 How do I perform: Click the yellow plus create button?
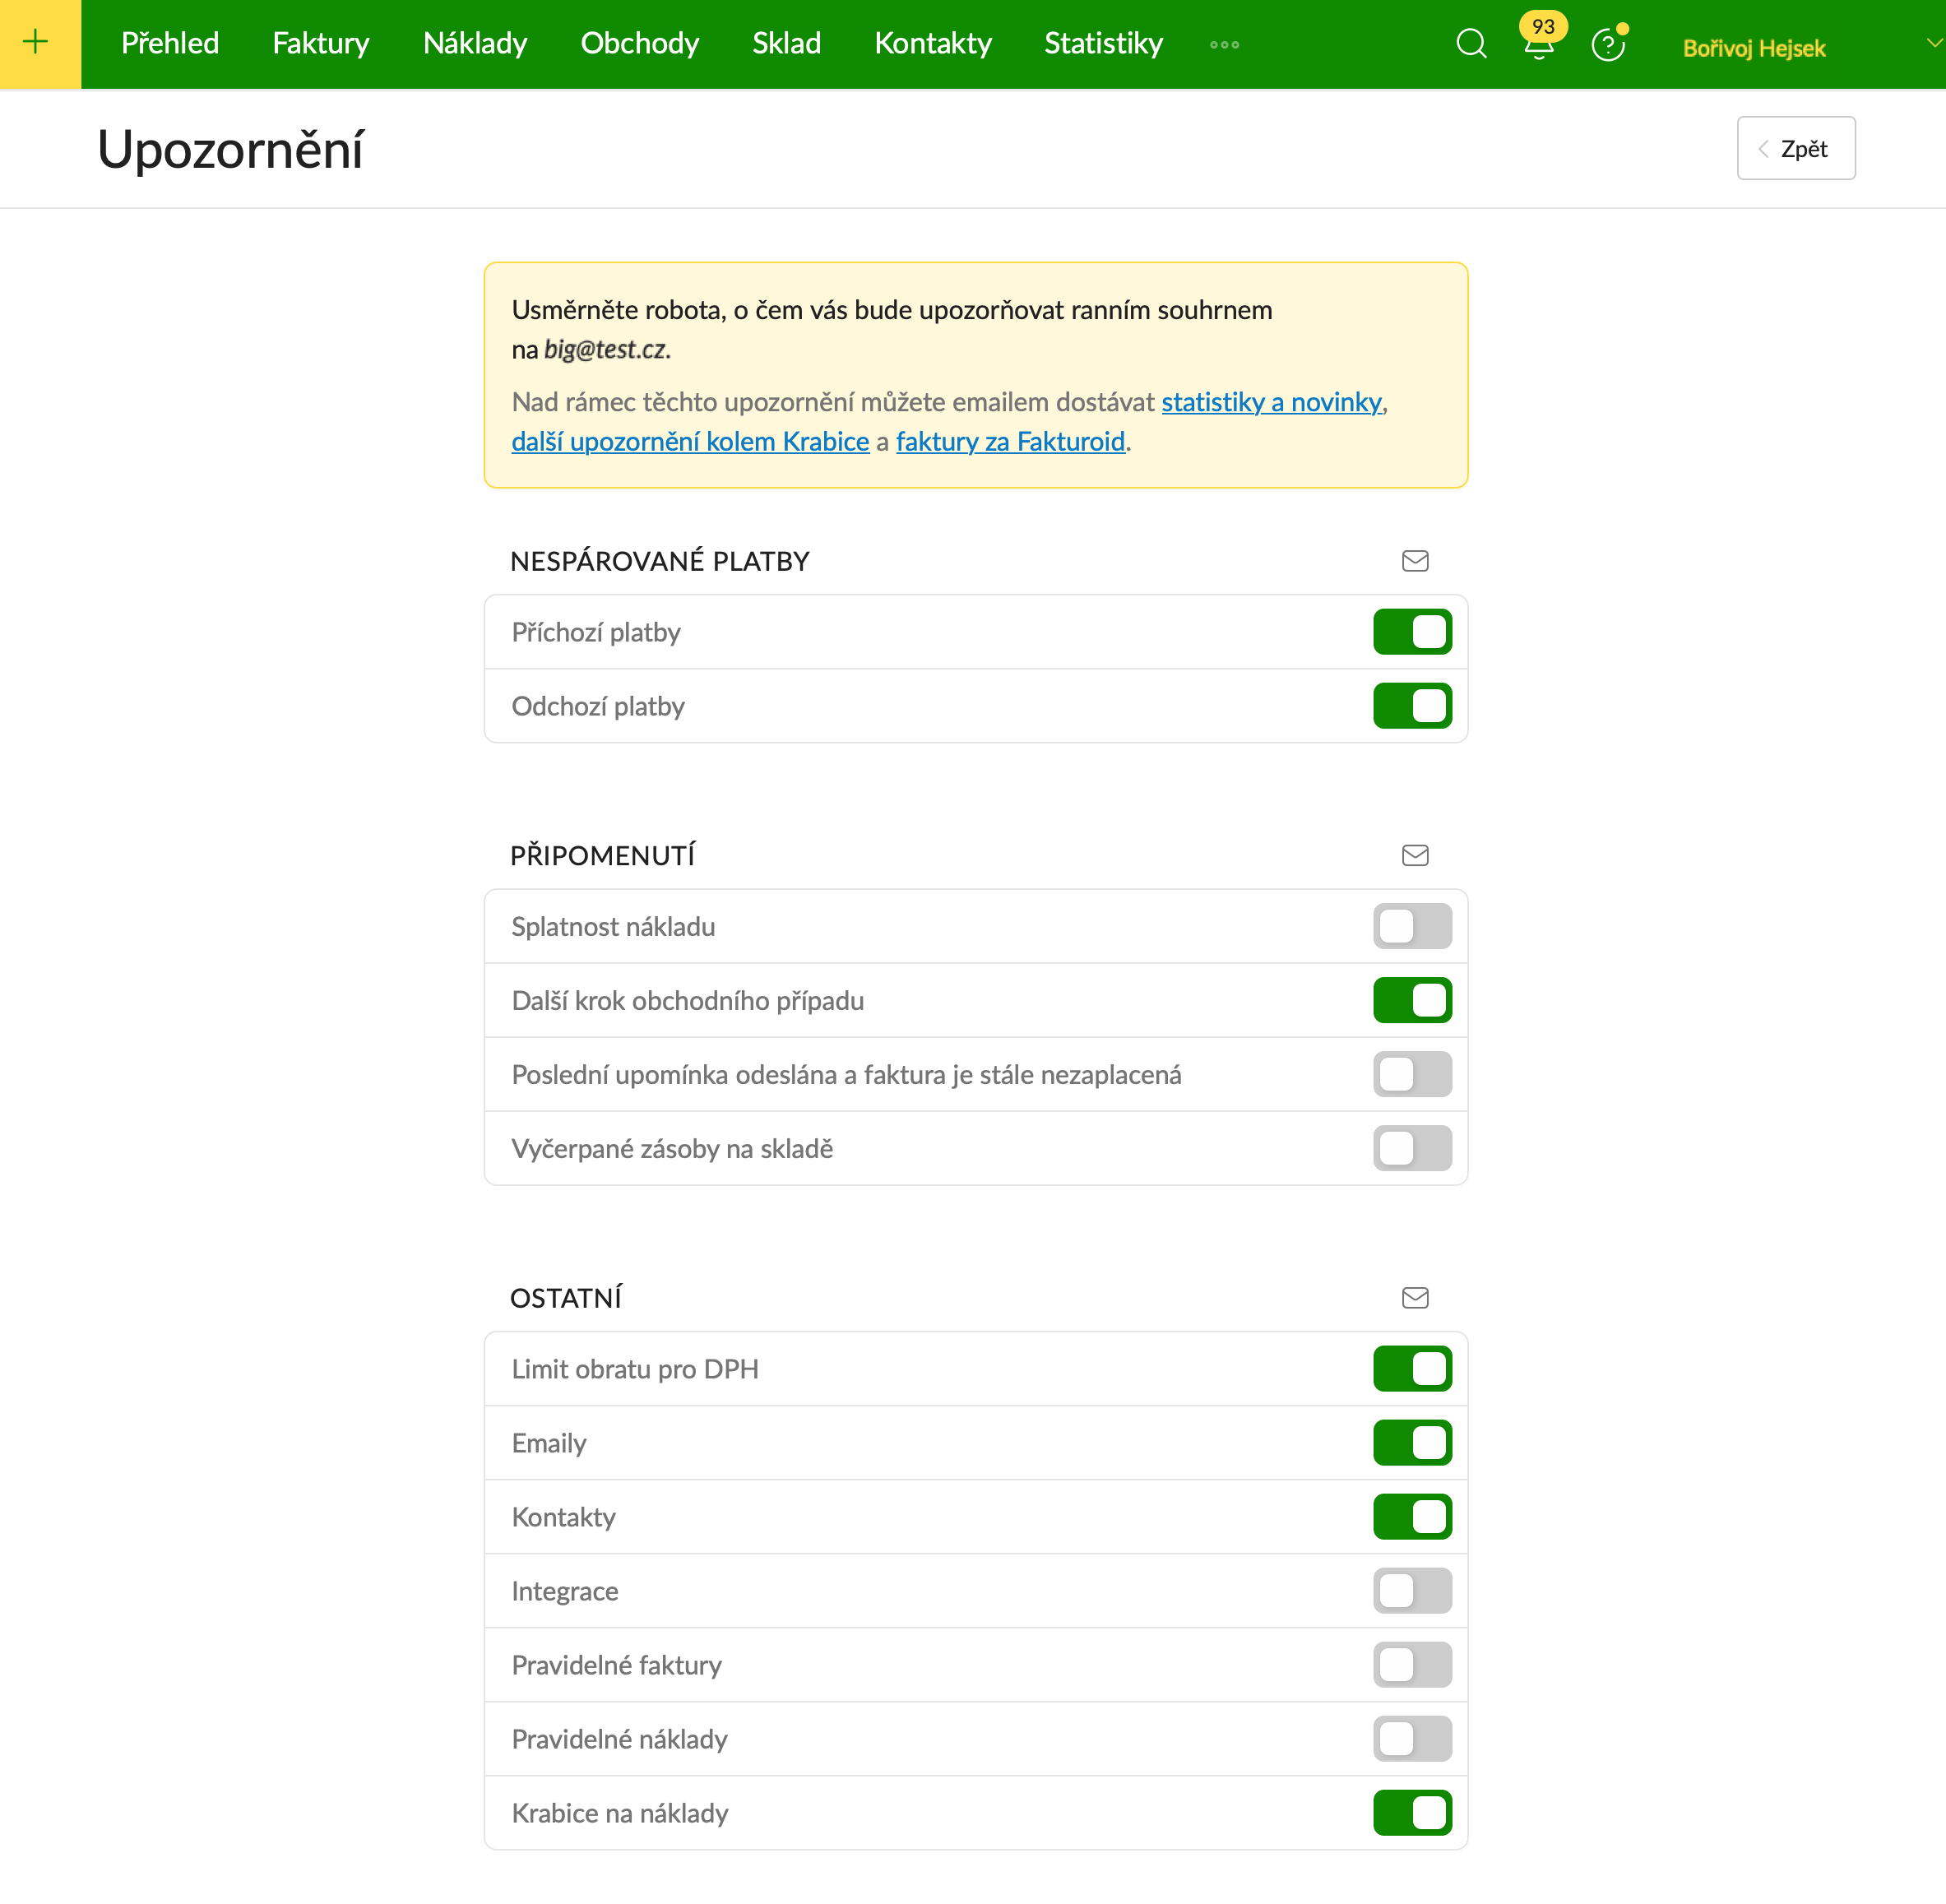click(38, 43)
